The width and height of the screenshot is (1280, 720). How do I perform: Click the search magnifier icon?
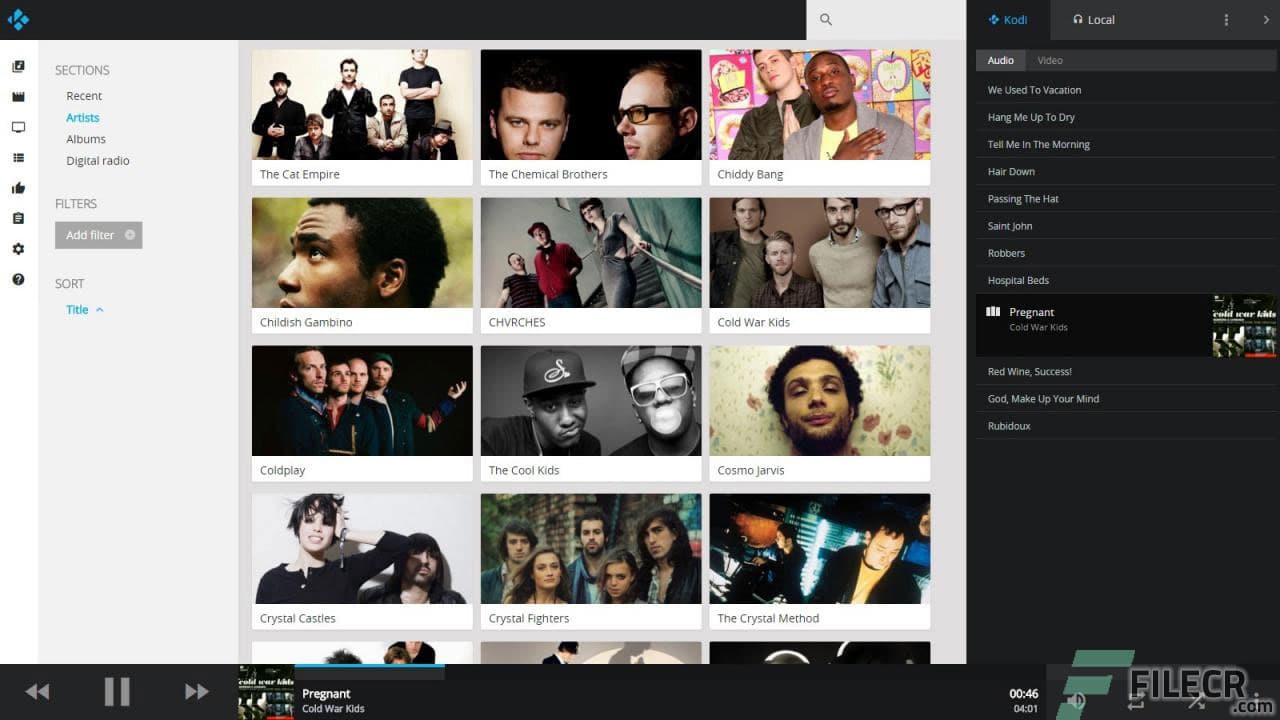tap(825, 19)
